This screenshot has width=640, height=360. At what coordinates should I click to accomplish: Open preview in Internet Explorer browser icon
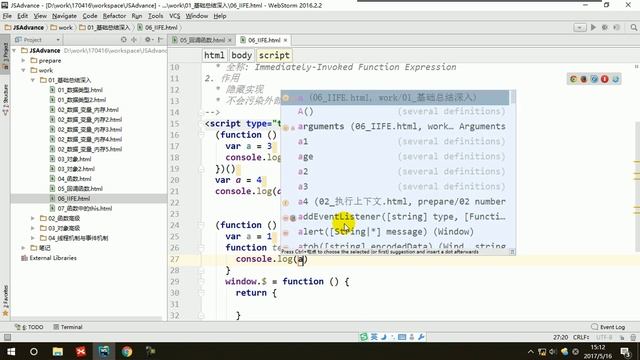tap(615, 79)
